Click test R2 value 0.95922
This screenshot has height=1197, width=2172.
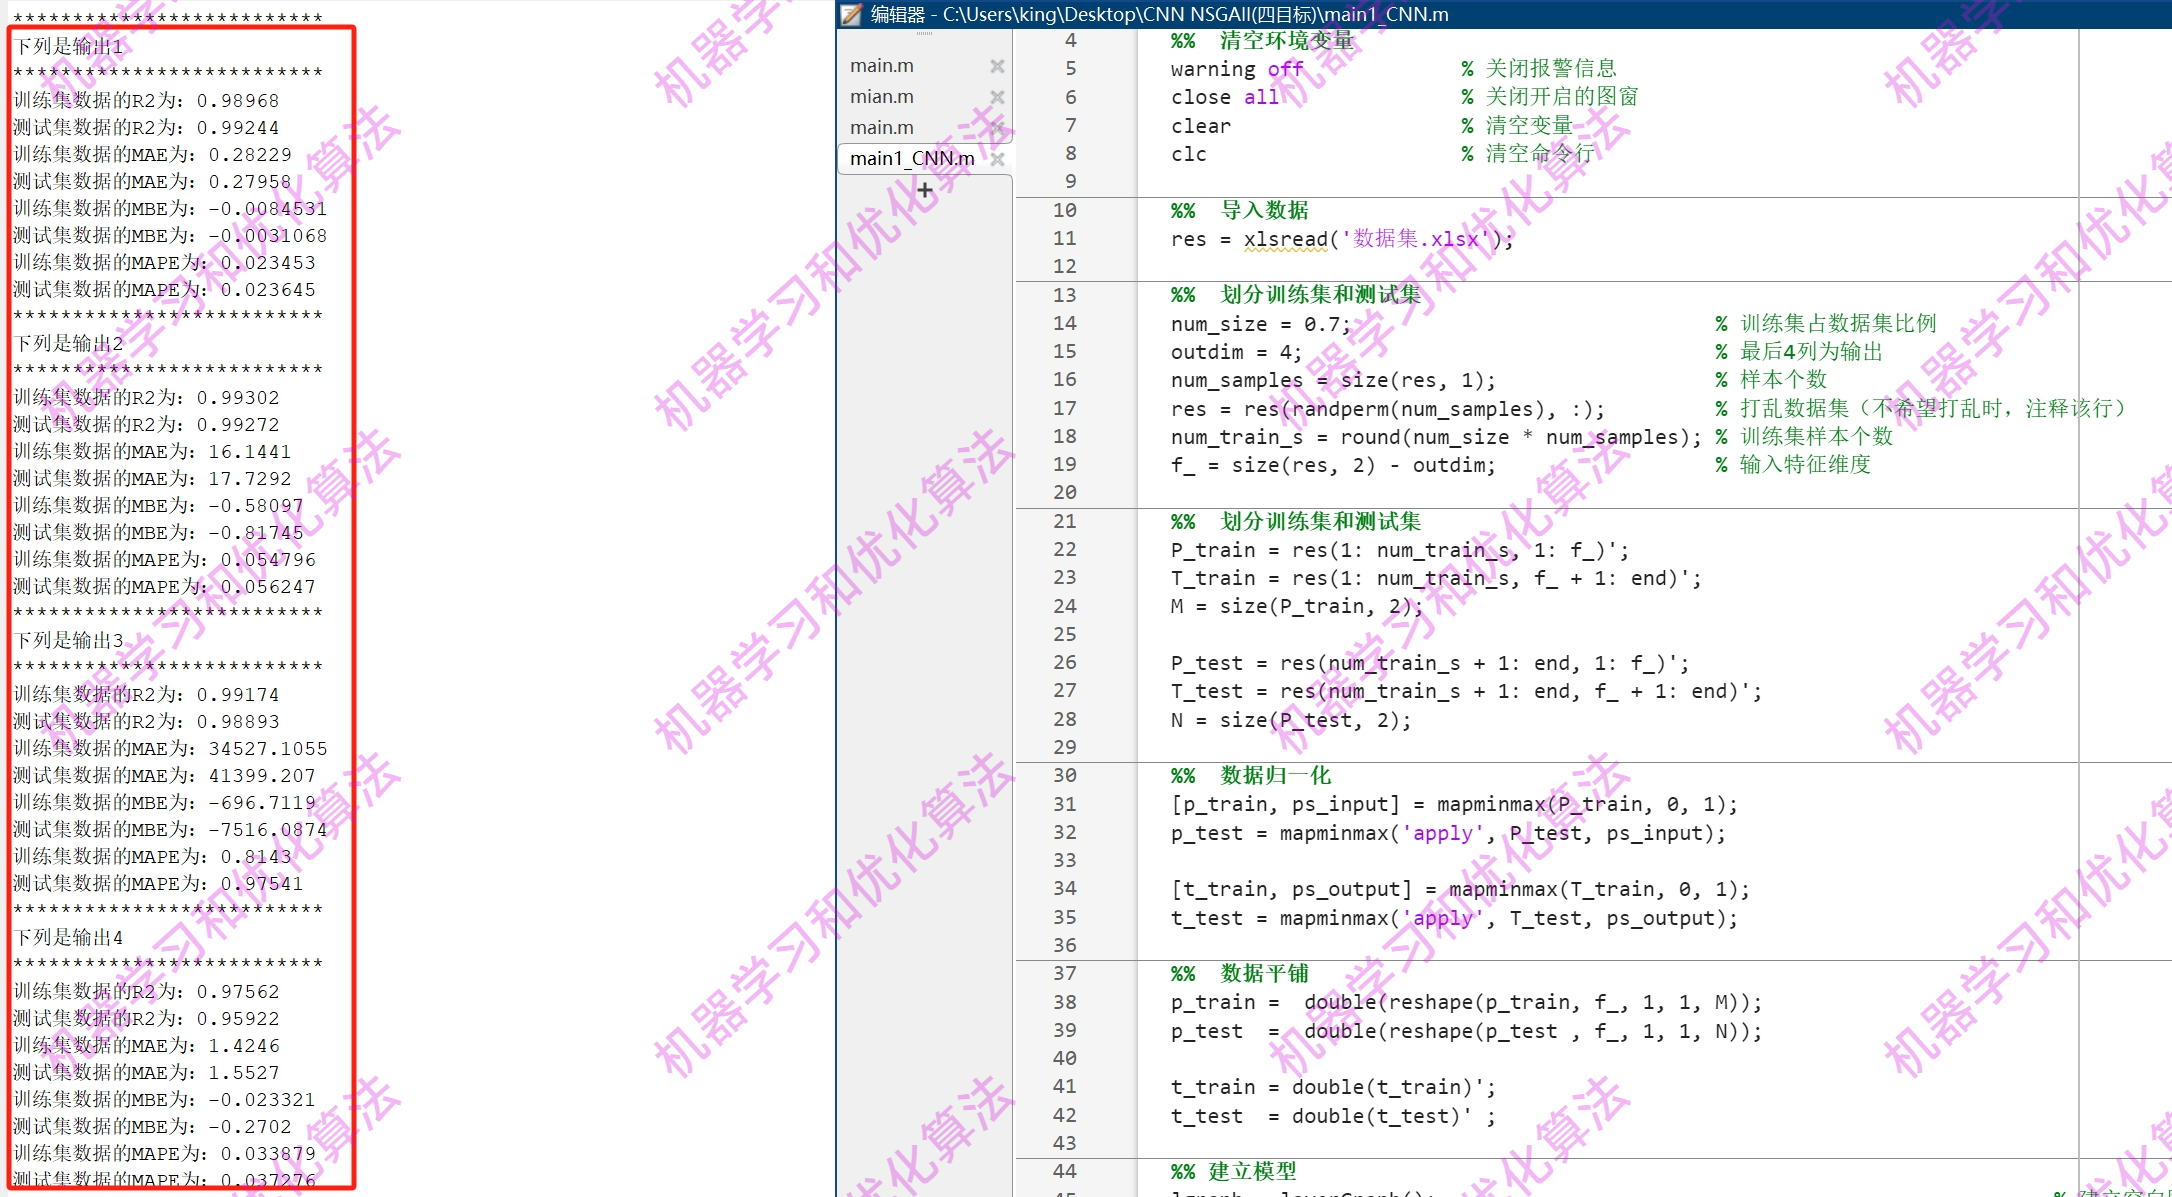(x=238, y=1018)
